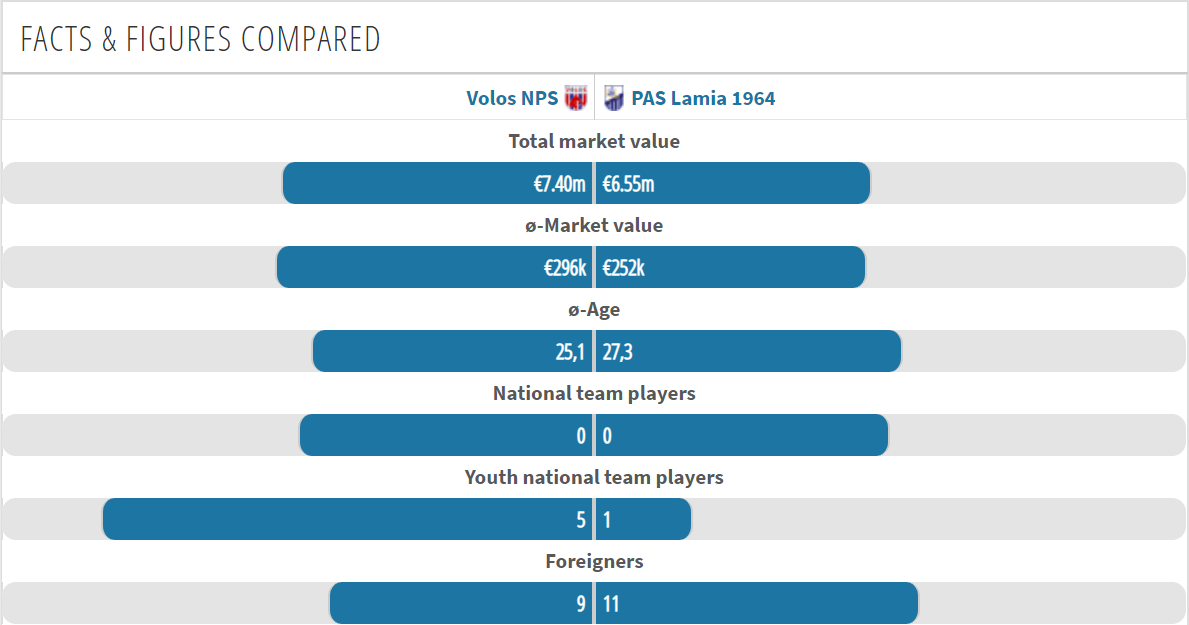The height and width of the screenshot is (625, 1189).
Task: Click Volos national team players bar showing 0
Action: coord(446,435)
